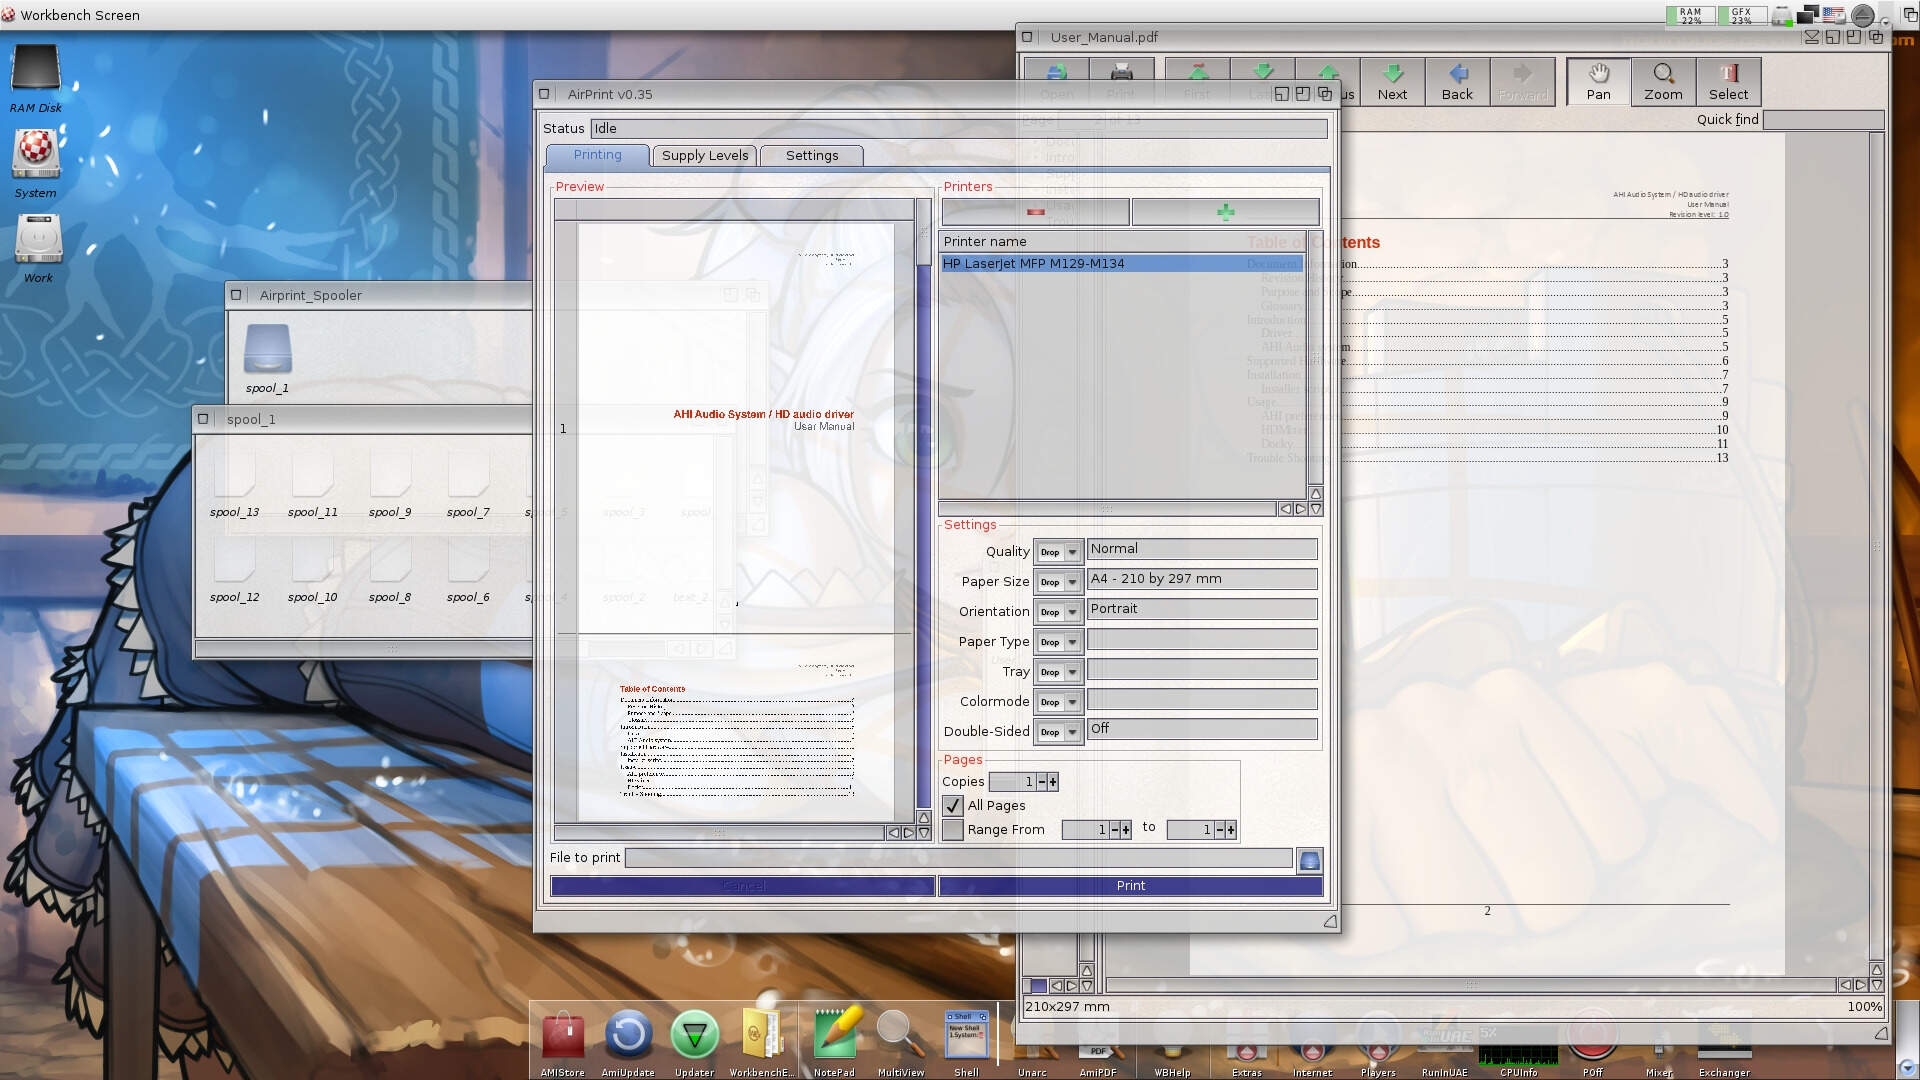Select the spool_6 file icon
The width and height of the screenshot is (1920, 1080).
[x=468, y=560]
